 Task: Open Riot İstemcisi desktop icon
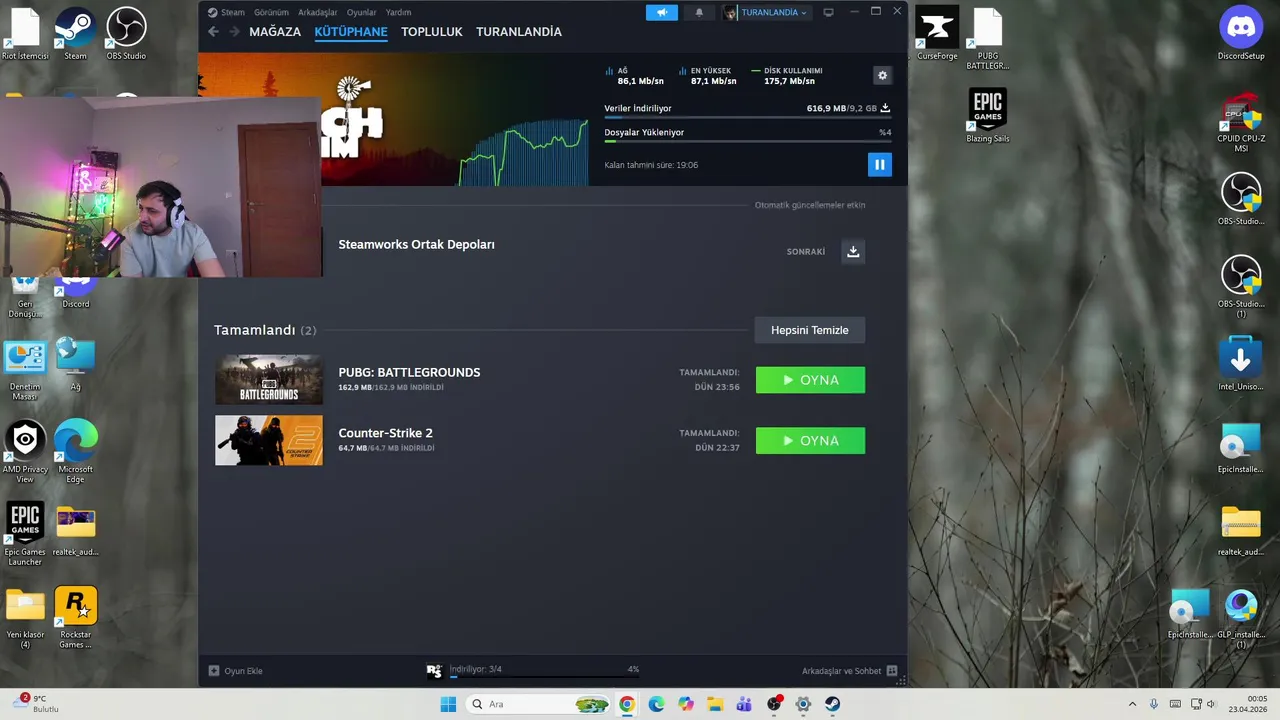pos(25,34)
